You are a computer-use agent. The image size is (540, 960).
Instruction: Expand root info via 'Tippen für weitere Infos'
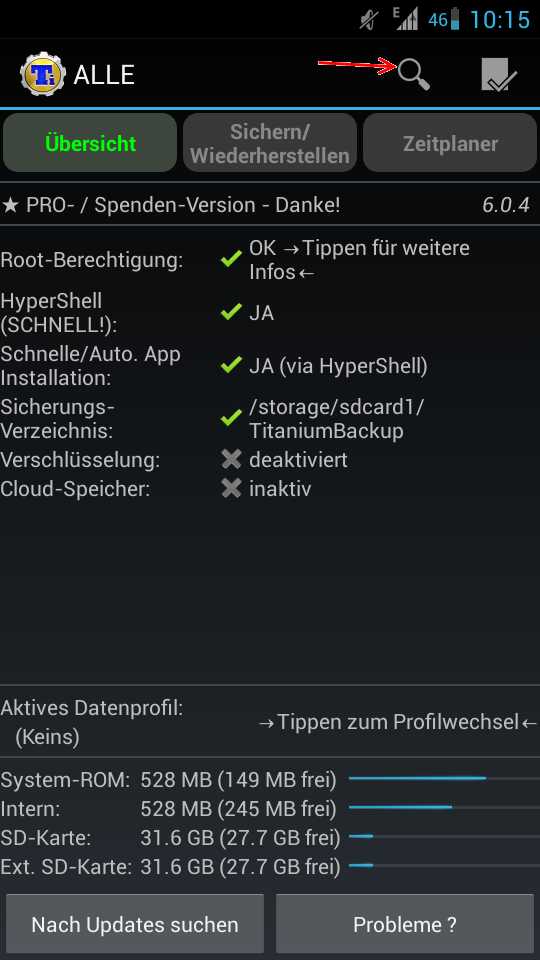click(x=359, y=260)
